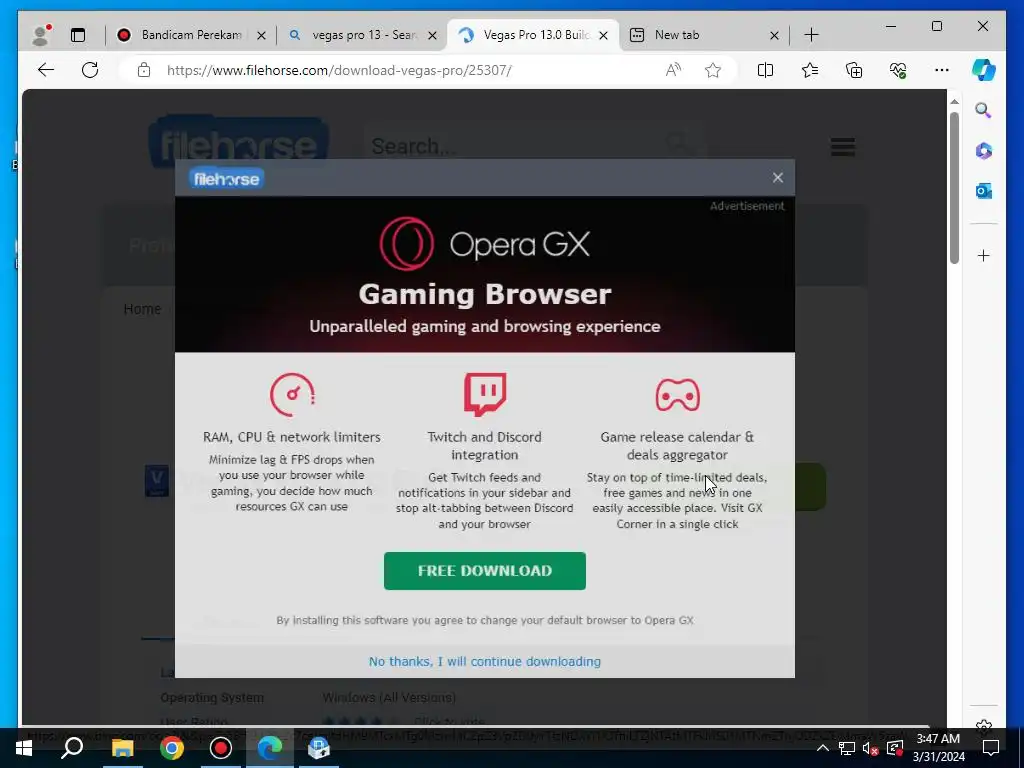Close the New tab tab
Screen dimensions: 1024x768
(x=775, y=35)
